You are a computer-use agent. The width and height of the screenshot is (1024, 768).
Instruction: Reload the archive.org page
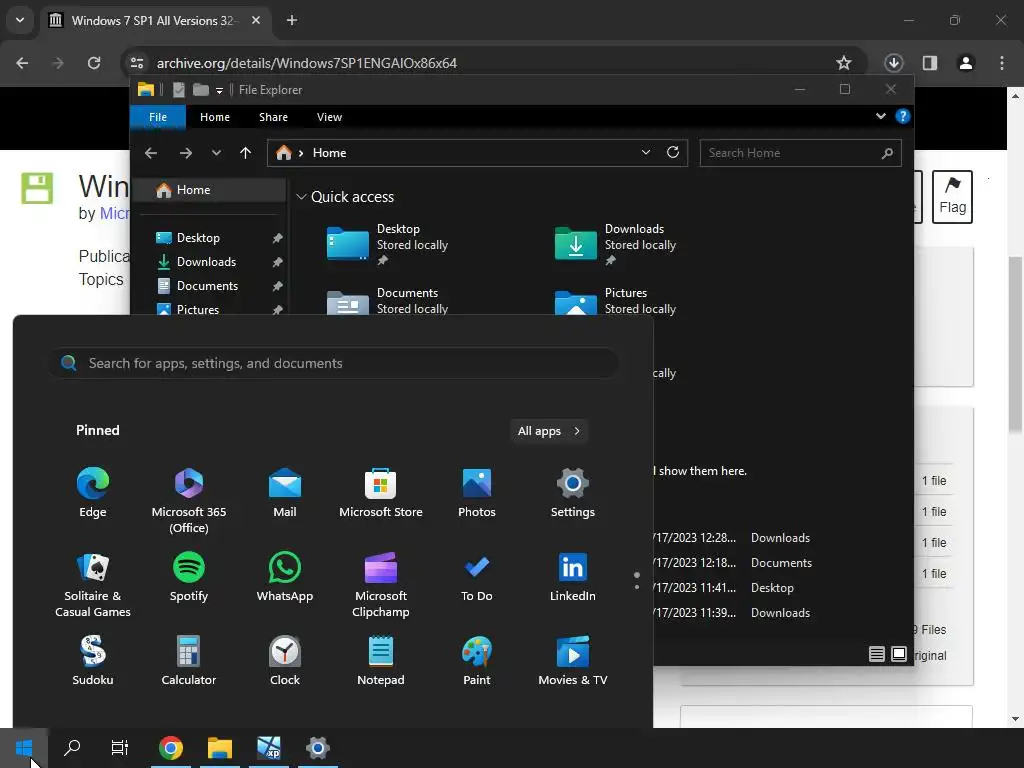(x=94, y=63)
